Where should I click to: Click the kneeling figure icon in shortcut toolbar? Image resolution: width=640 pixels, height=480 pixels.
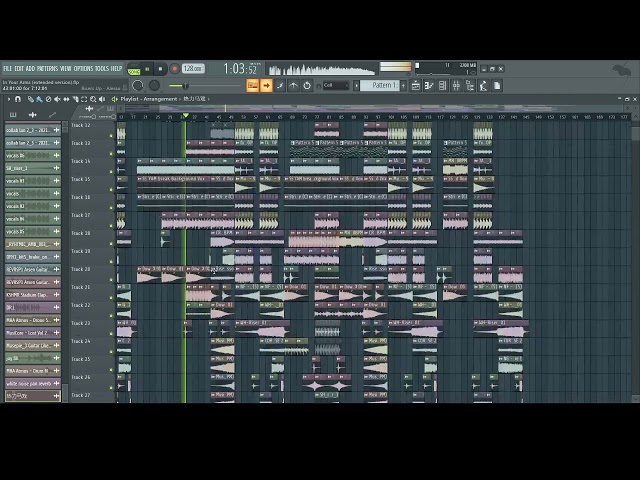click(484, 86)
